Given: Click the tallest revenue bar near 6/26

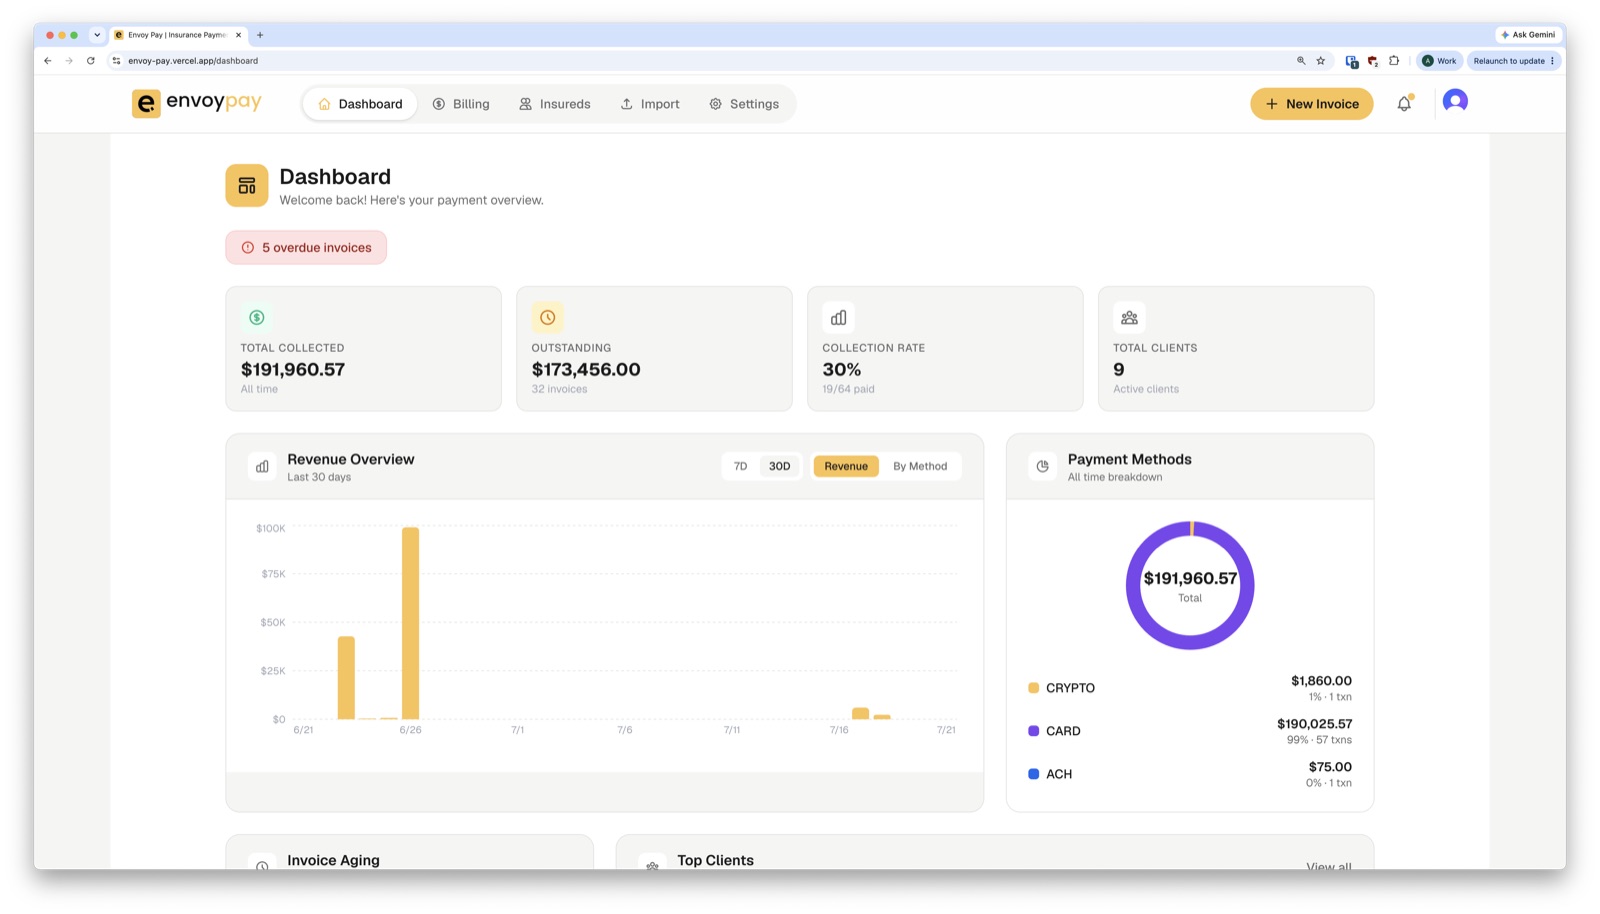Looking at the screenshot, I should coord(410,623).
